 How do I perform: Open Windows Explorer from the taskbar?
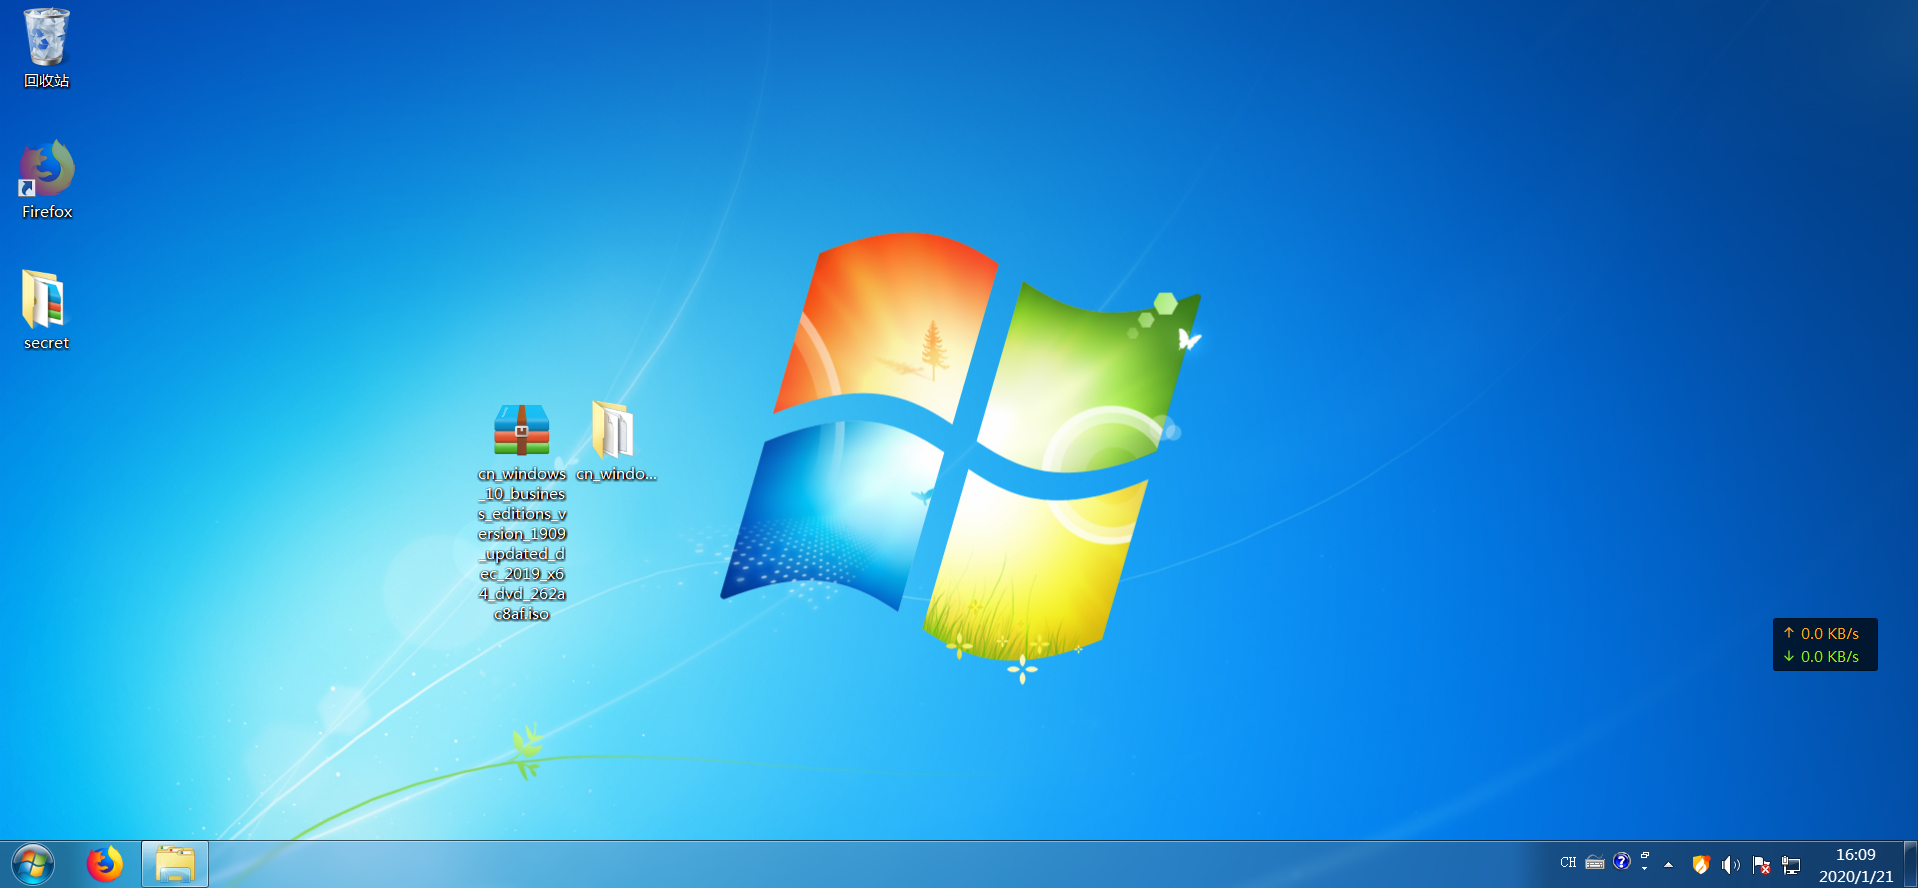pos(175,864)
